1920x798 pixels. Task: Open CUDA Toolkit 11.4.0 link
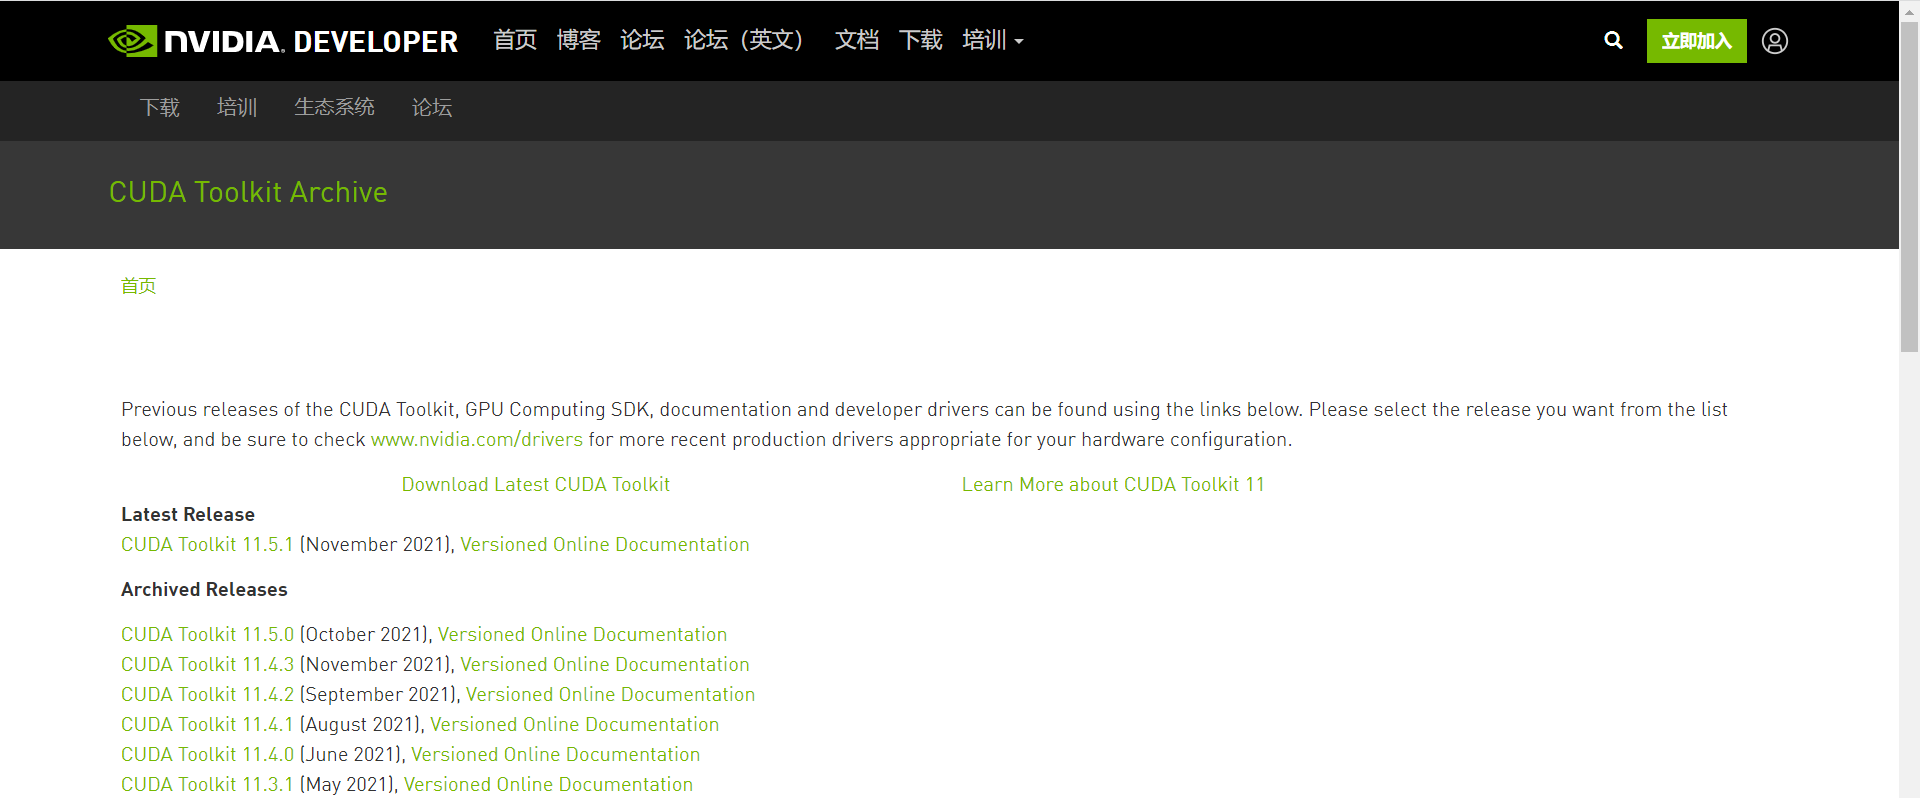coord(207,754)
